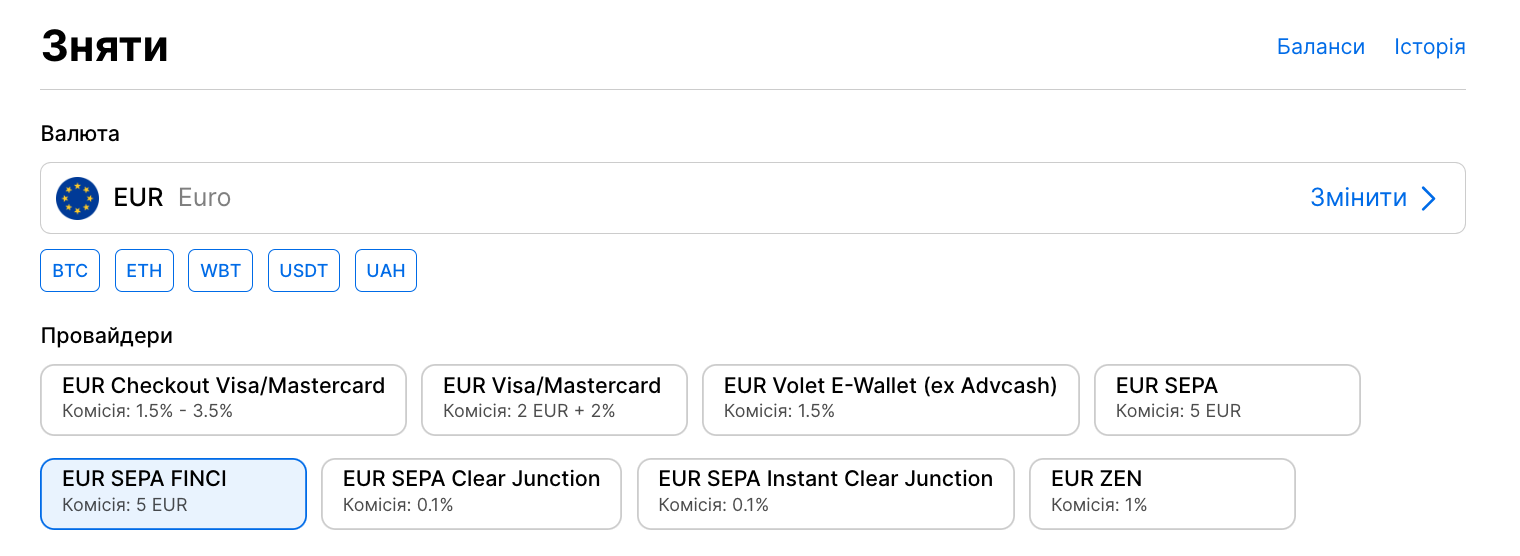
Task: Open the Історія link
Action: pos(1430,47)
